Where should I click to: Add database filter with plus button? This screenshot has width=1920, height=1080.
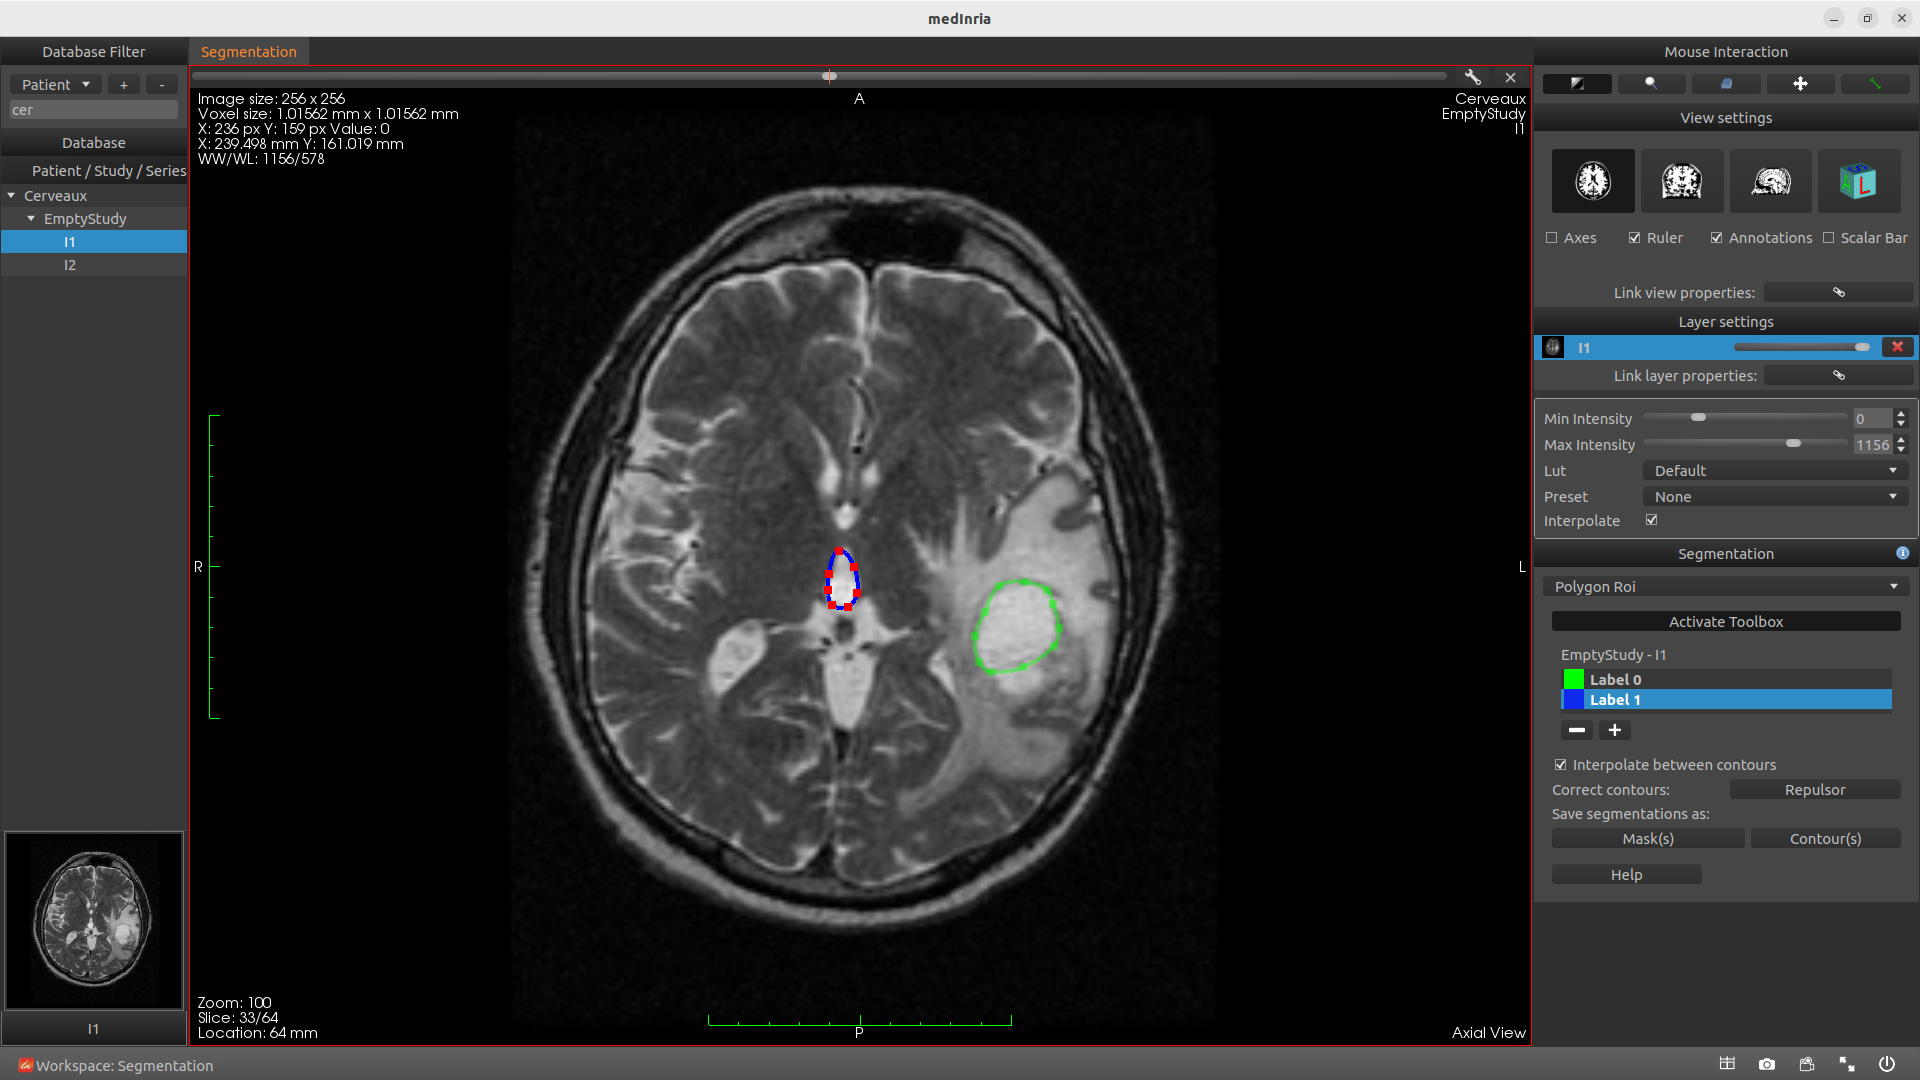click(x=124, y=85)
